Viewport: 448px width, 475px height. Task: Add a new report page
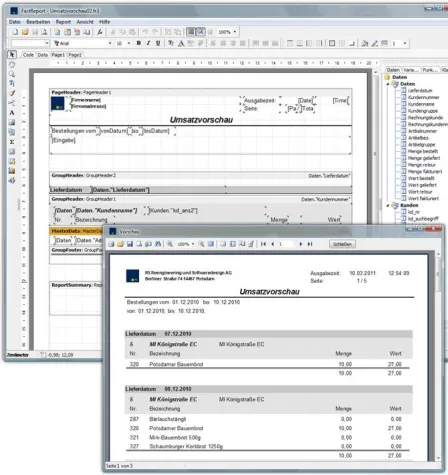pos(57,32)
